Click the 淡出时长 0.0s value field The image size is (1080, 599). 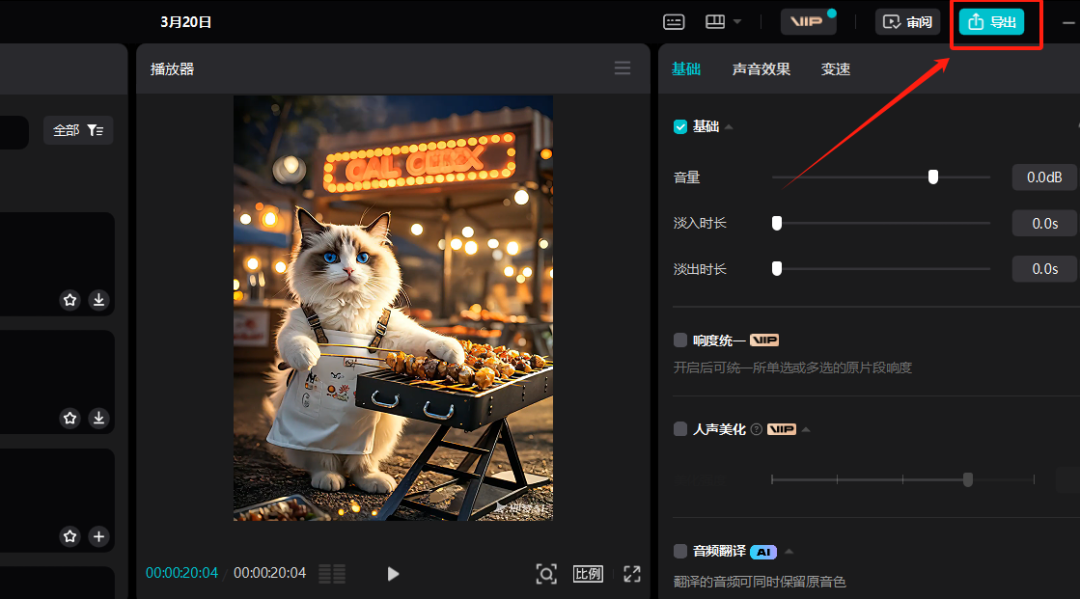coord(1044,269)
